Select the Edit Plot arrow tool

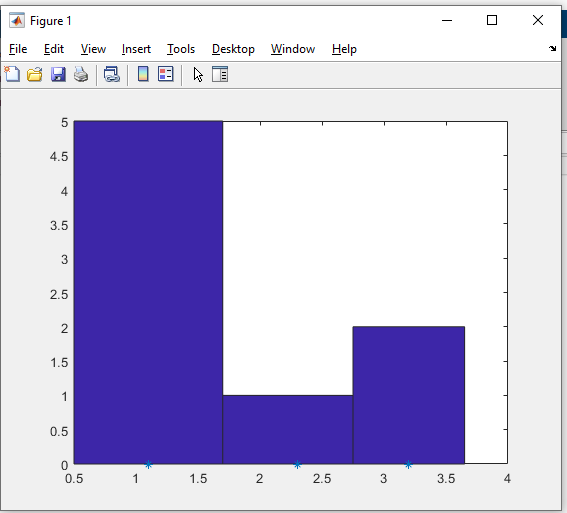pyautogui.click(x=198, y=74)
